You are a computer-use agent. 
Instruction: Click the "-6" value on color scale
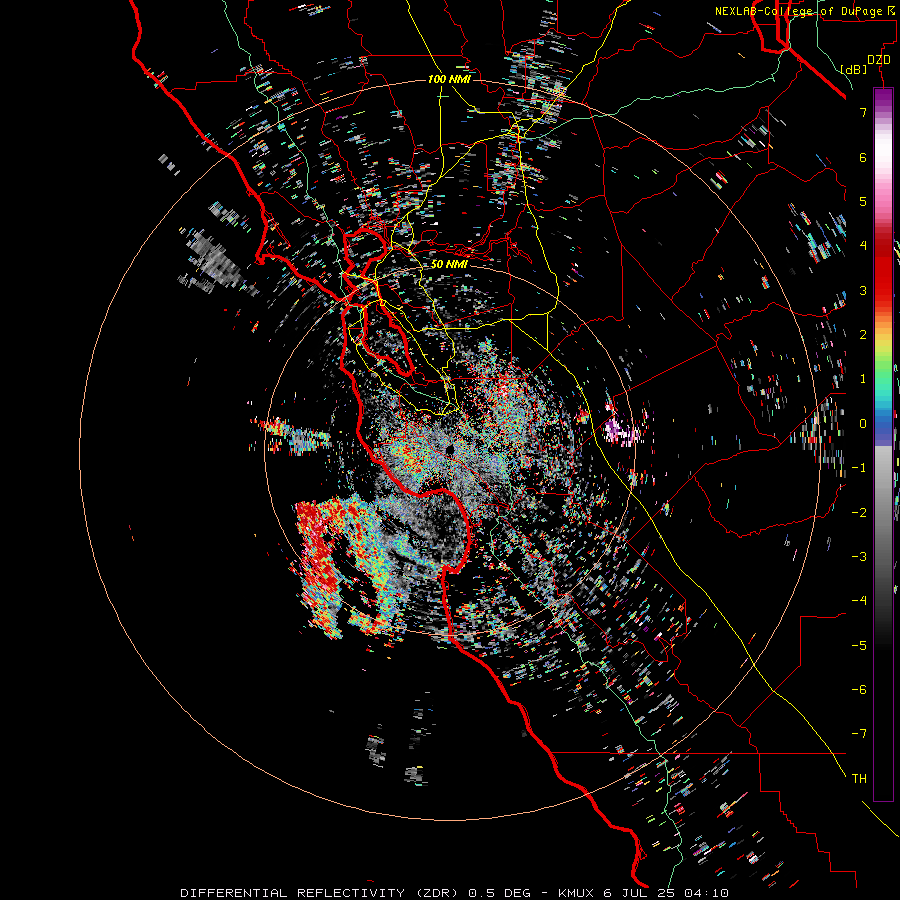859,690
